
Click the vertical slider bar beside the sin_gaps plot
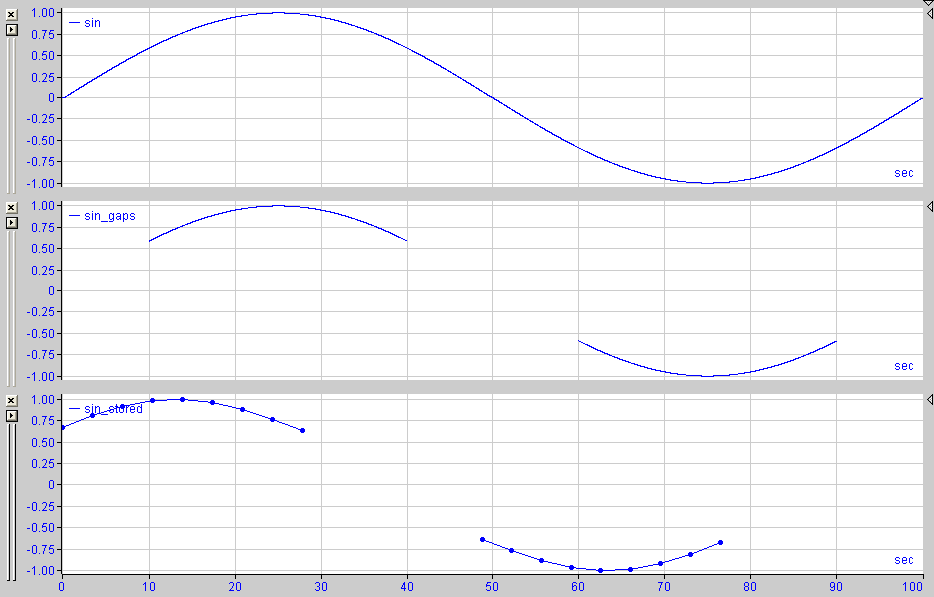pos(11,309)
